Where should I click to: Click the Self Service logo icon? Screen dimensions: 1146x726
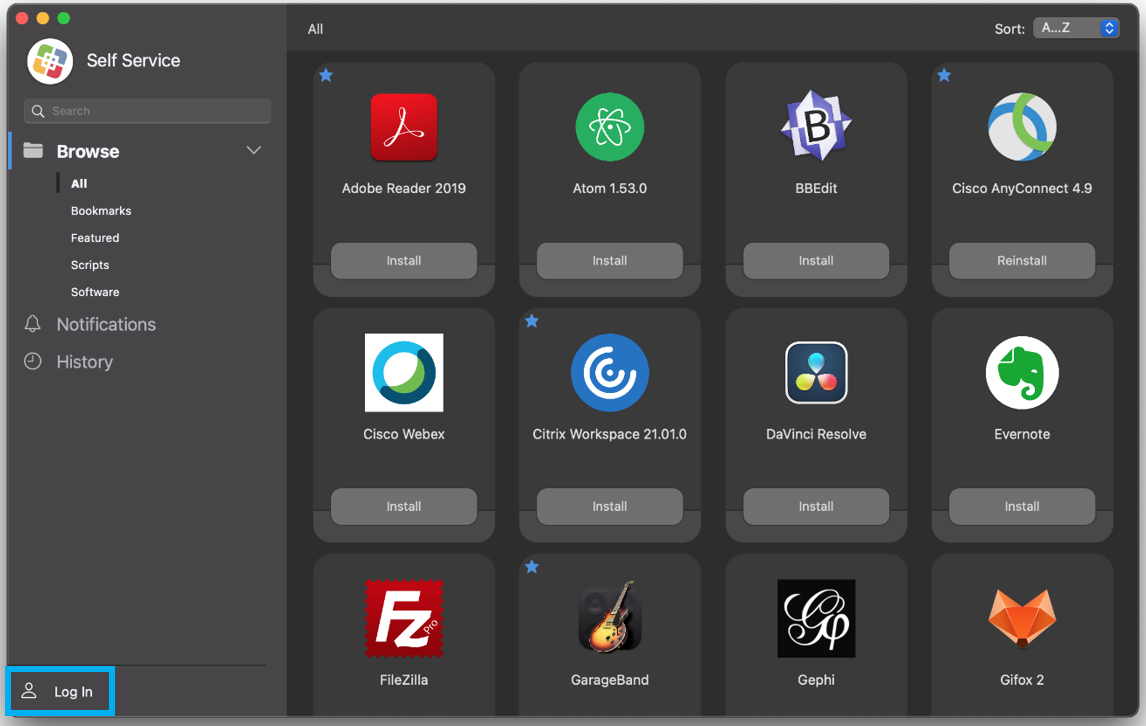pyautogui.click(x=50, y=61)
